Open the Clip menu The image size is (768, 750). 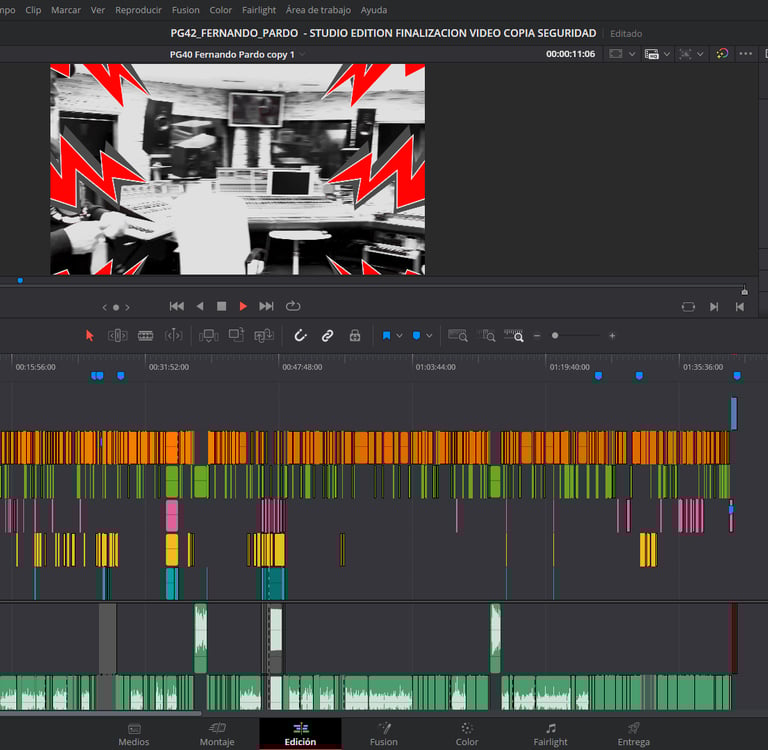(33, 10)
